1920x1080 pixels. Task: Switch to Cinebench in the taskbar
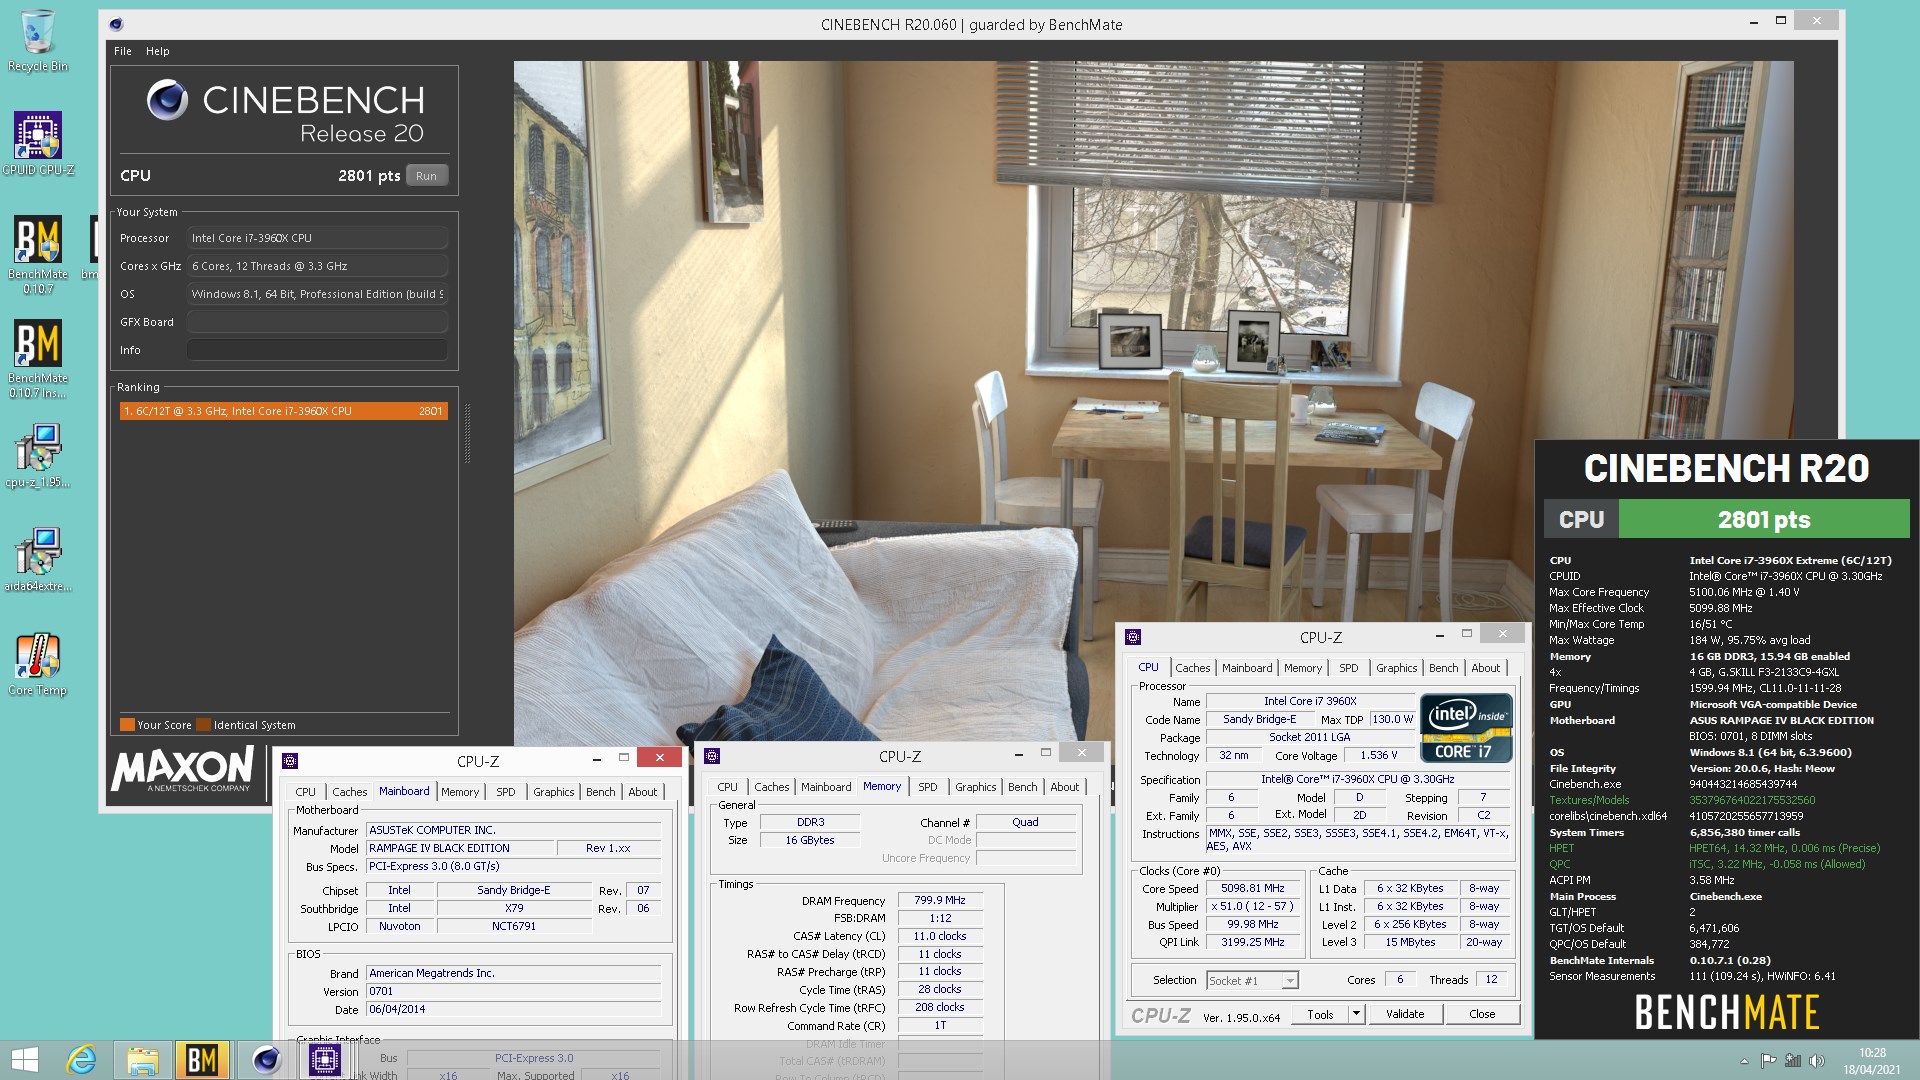coord(265,1060)
